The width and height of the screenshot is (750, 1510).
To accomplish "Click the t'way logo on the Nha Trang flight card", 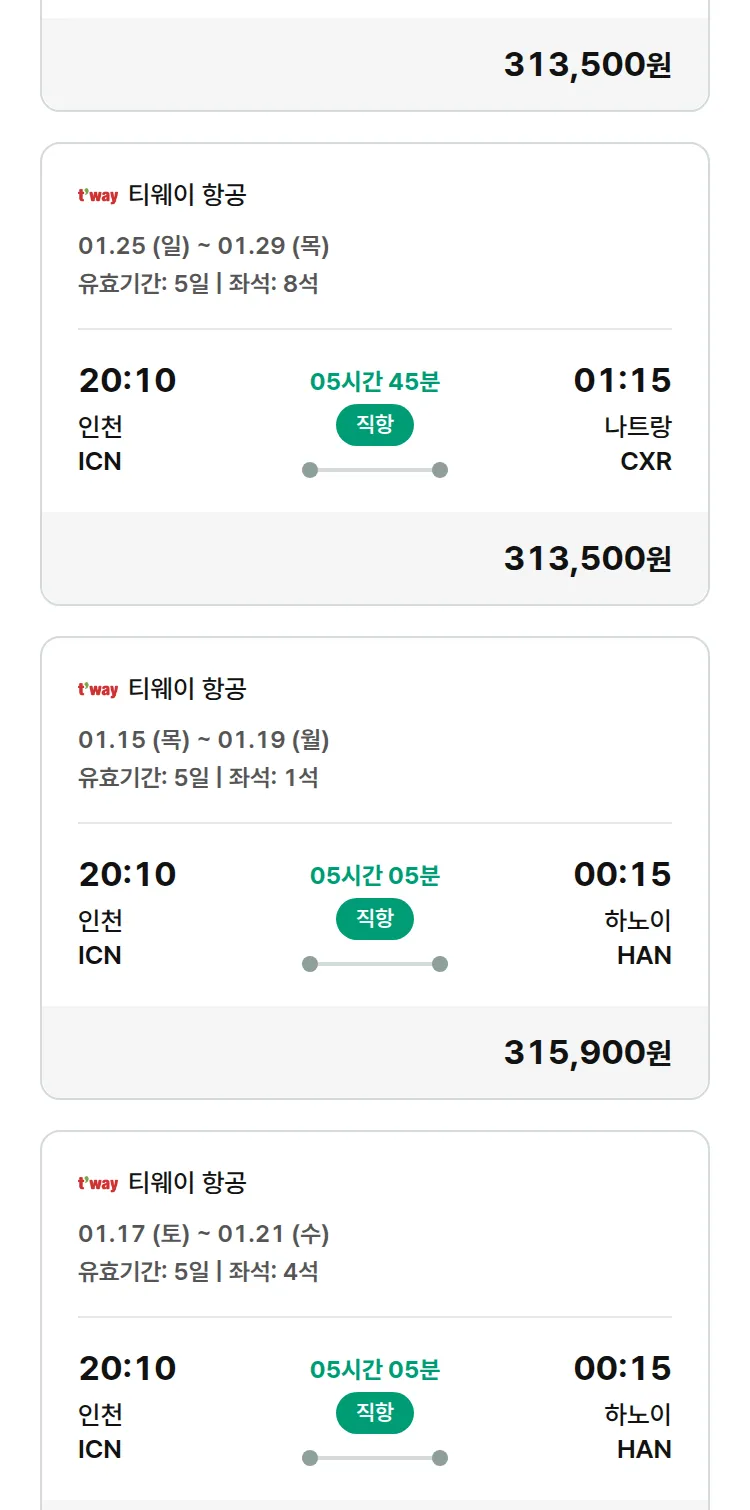I will (98, 196).
